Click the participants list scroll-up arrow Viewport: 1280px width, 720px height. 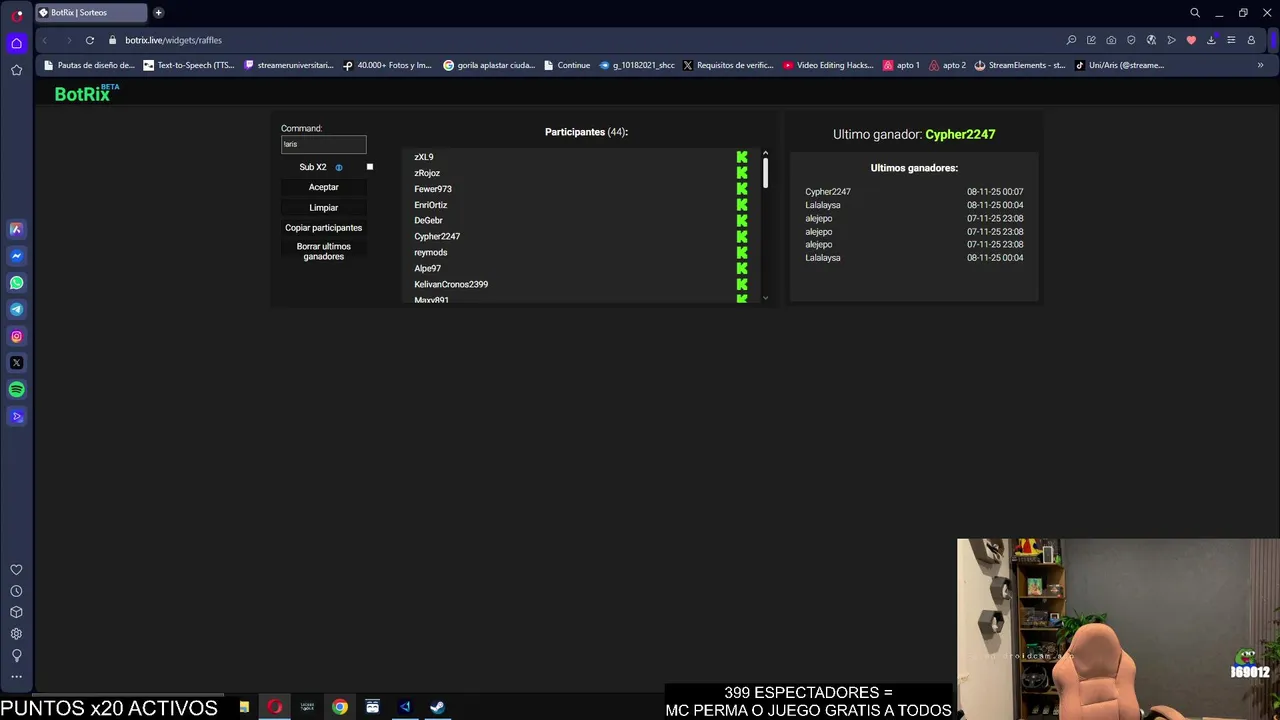pos(765,154)
